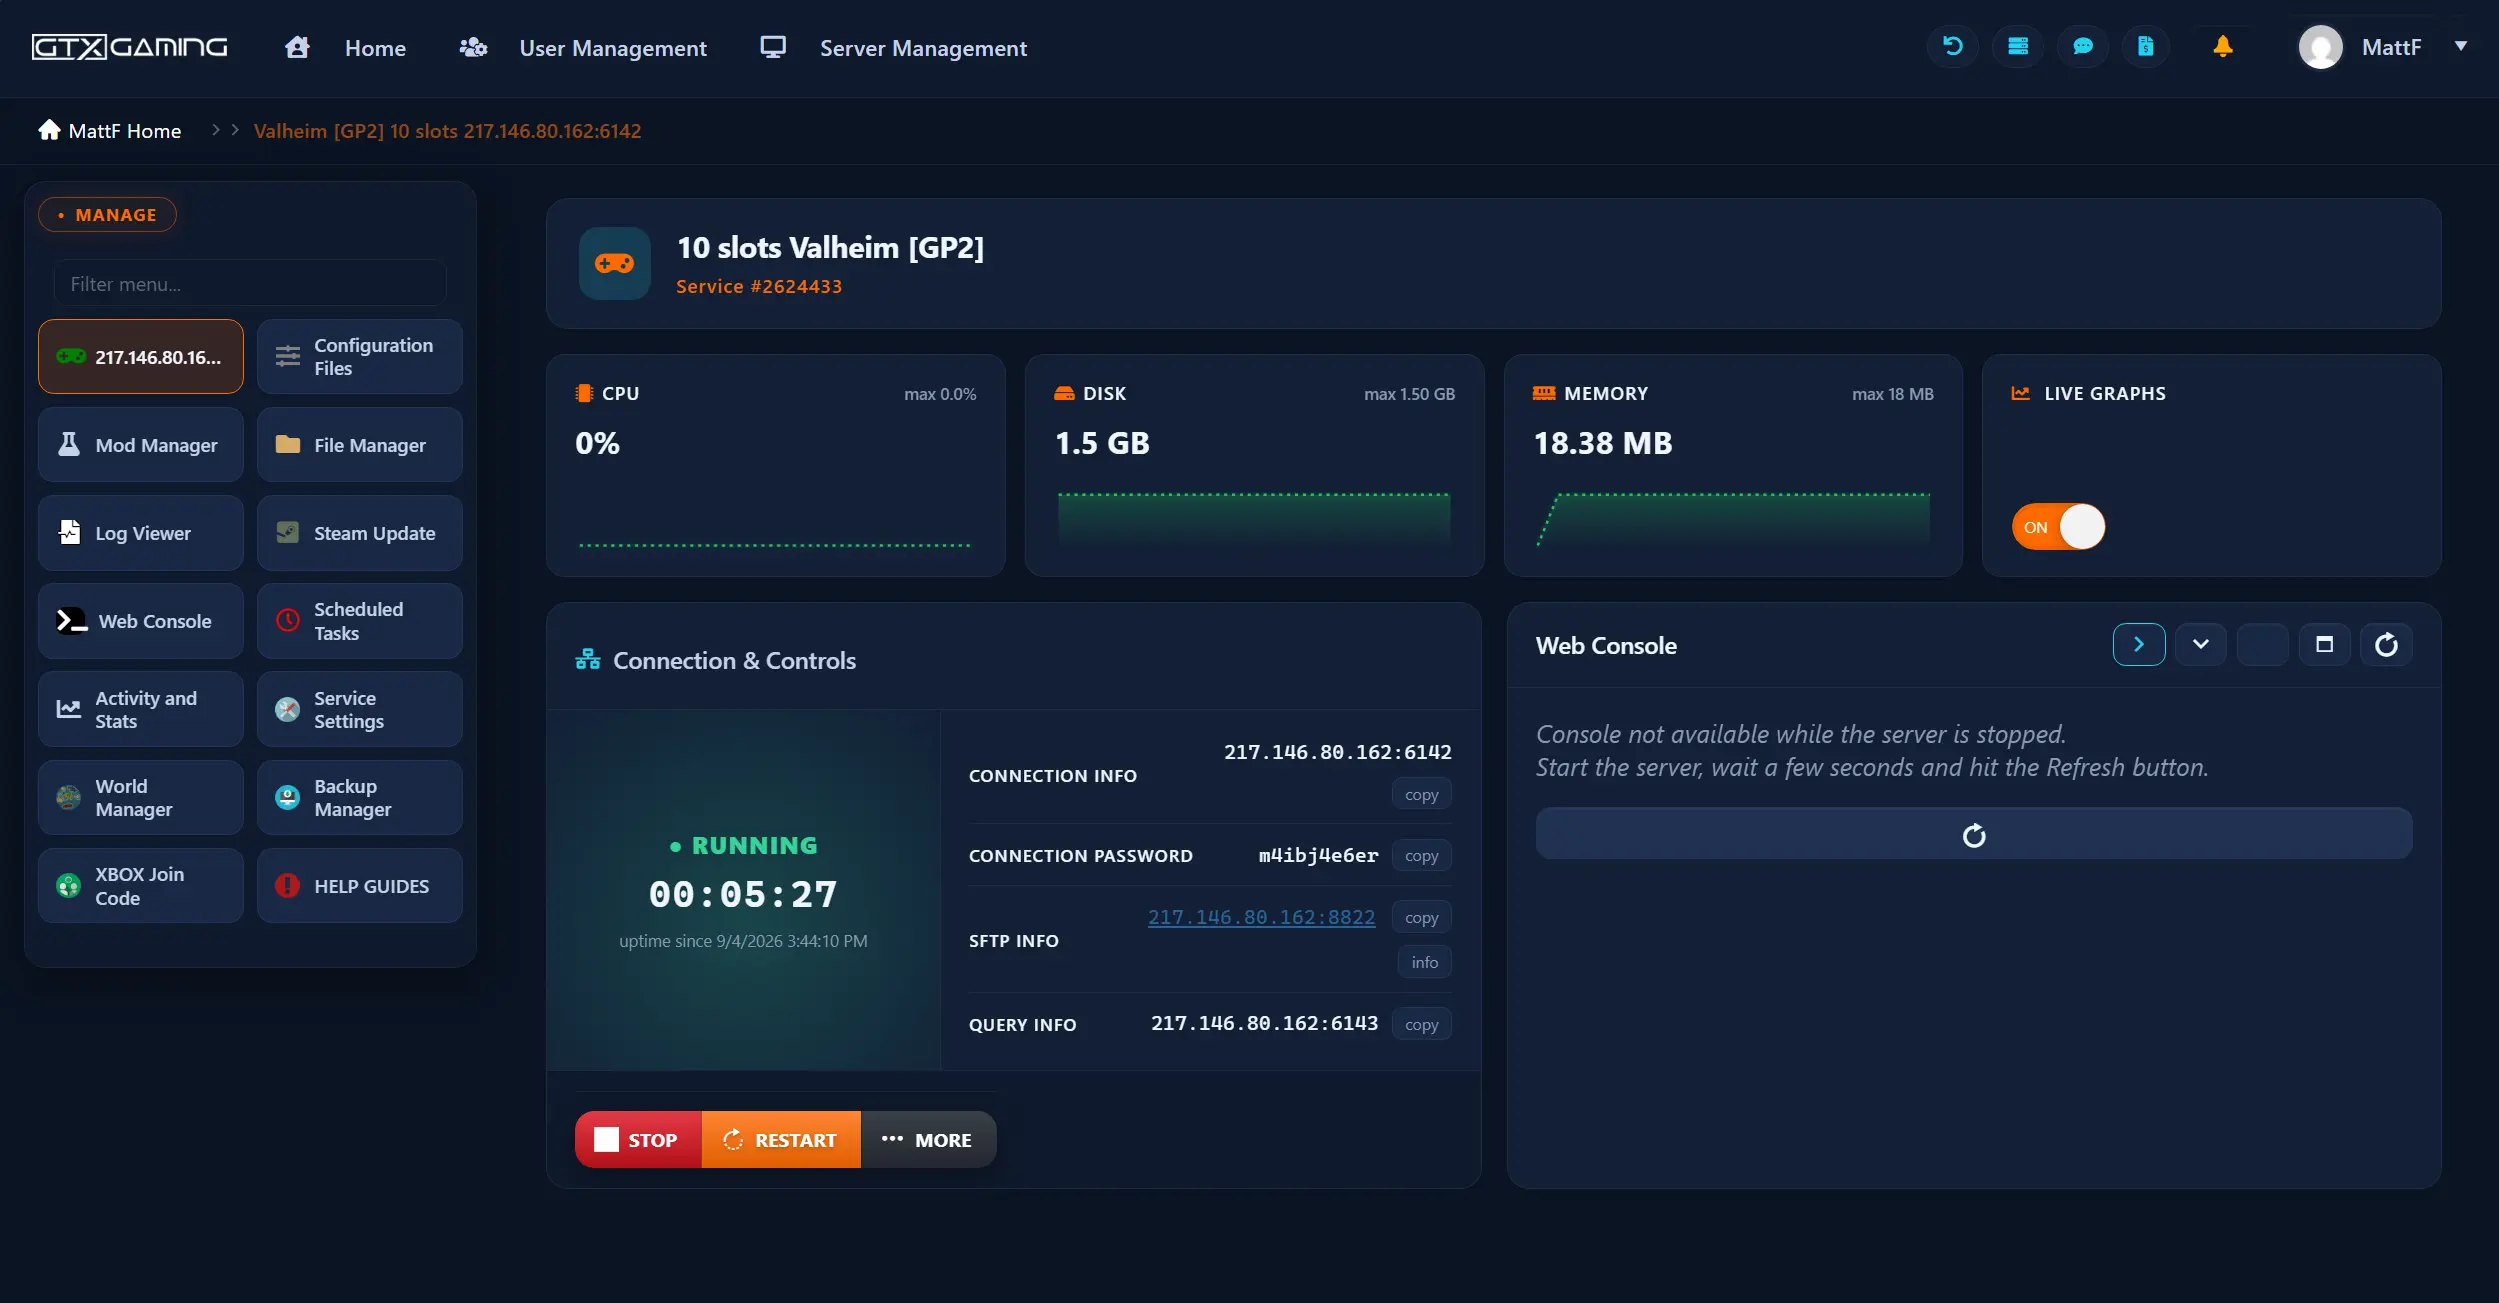This screenshot has height=1303, width=2499.
Task: Refresh the Web Console via header icon
Action: pyautogui.click(x=2386, y=645)
